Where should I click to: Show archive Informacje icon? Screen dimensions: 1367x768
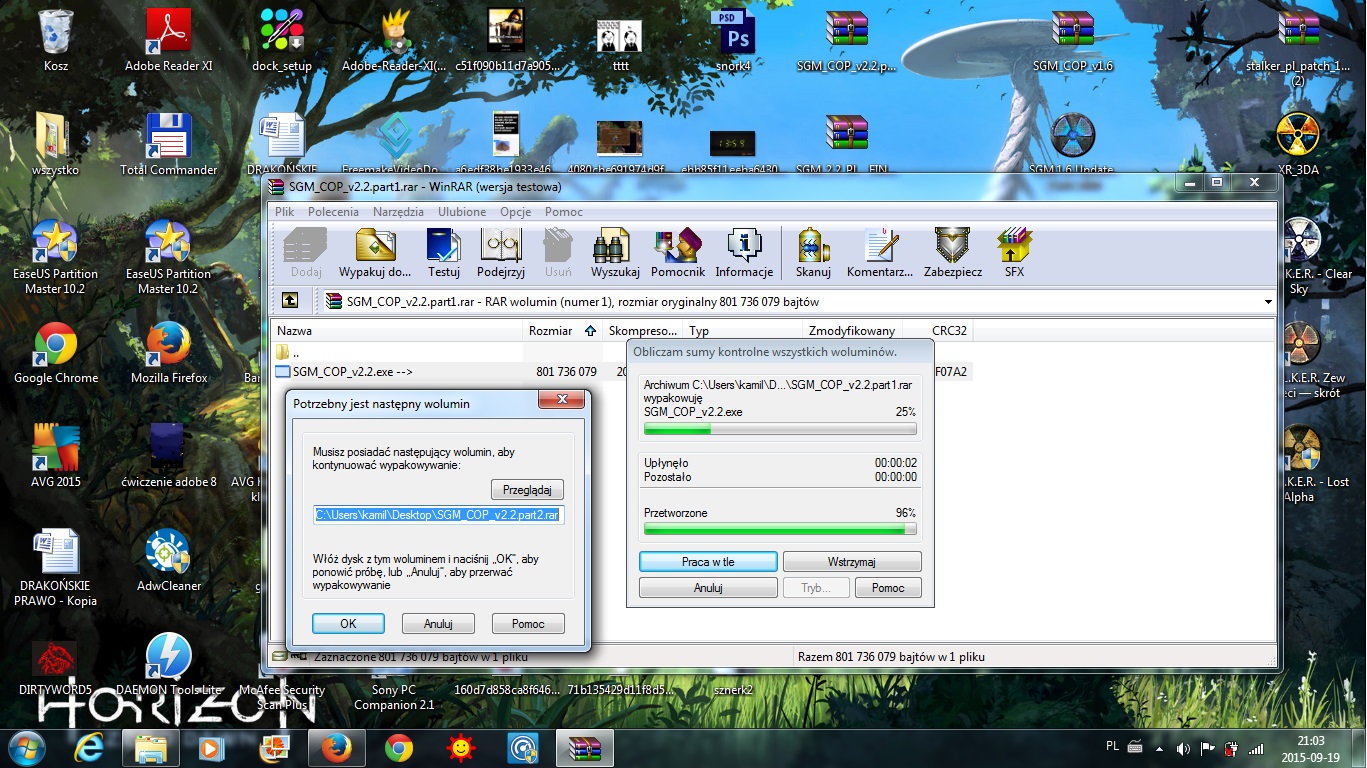[744, 253]
